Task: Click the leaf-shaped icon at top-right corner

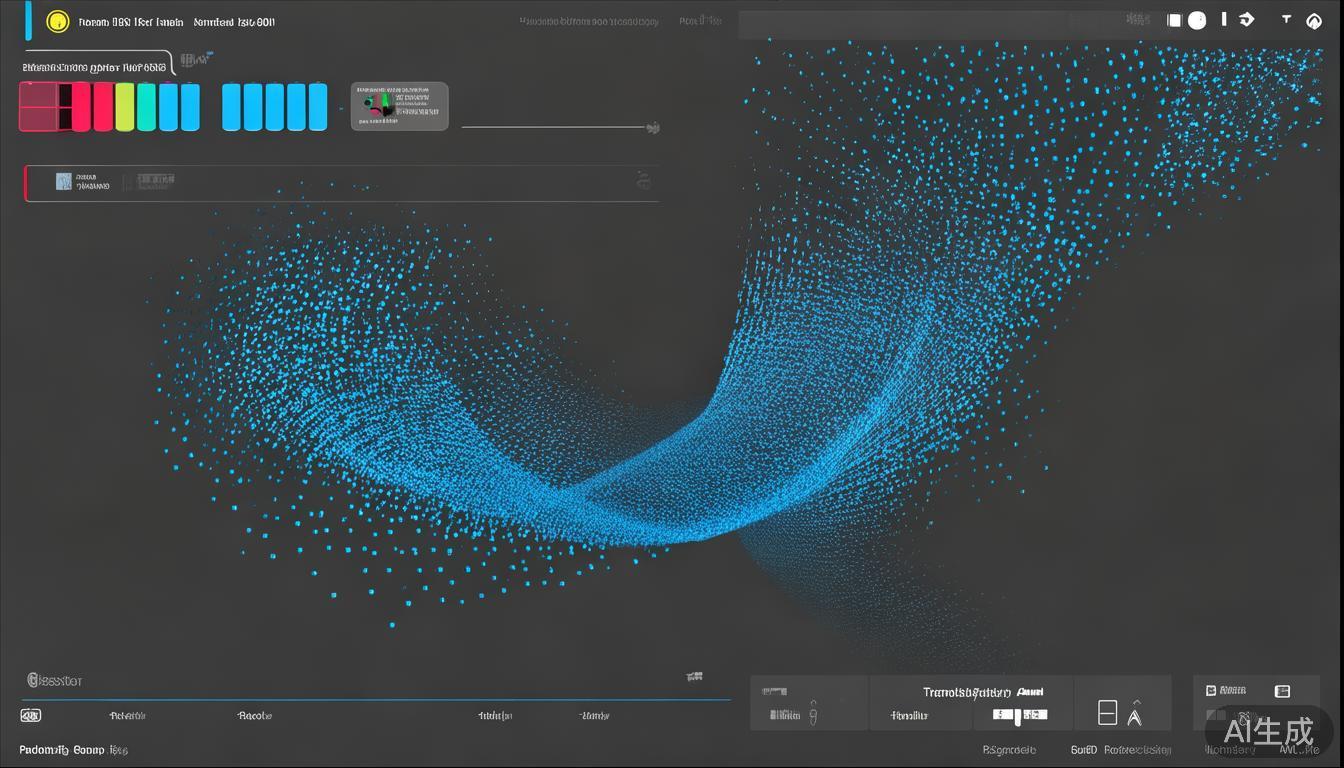Action: tap(1314, 20)
